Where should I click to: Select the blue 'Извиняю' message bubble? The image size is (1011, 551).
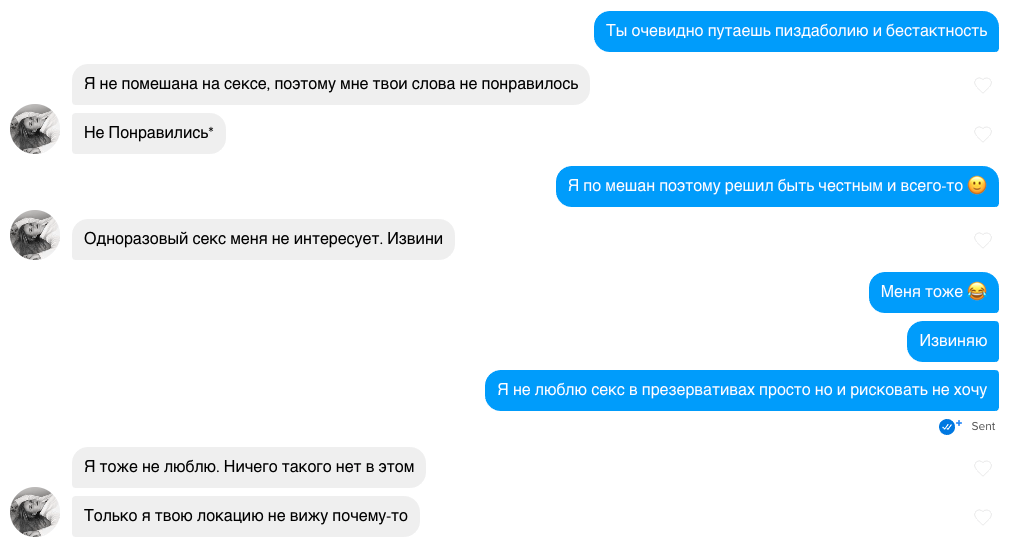tap(953, 341)
